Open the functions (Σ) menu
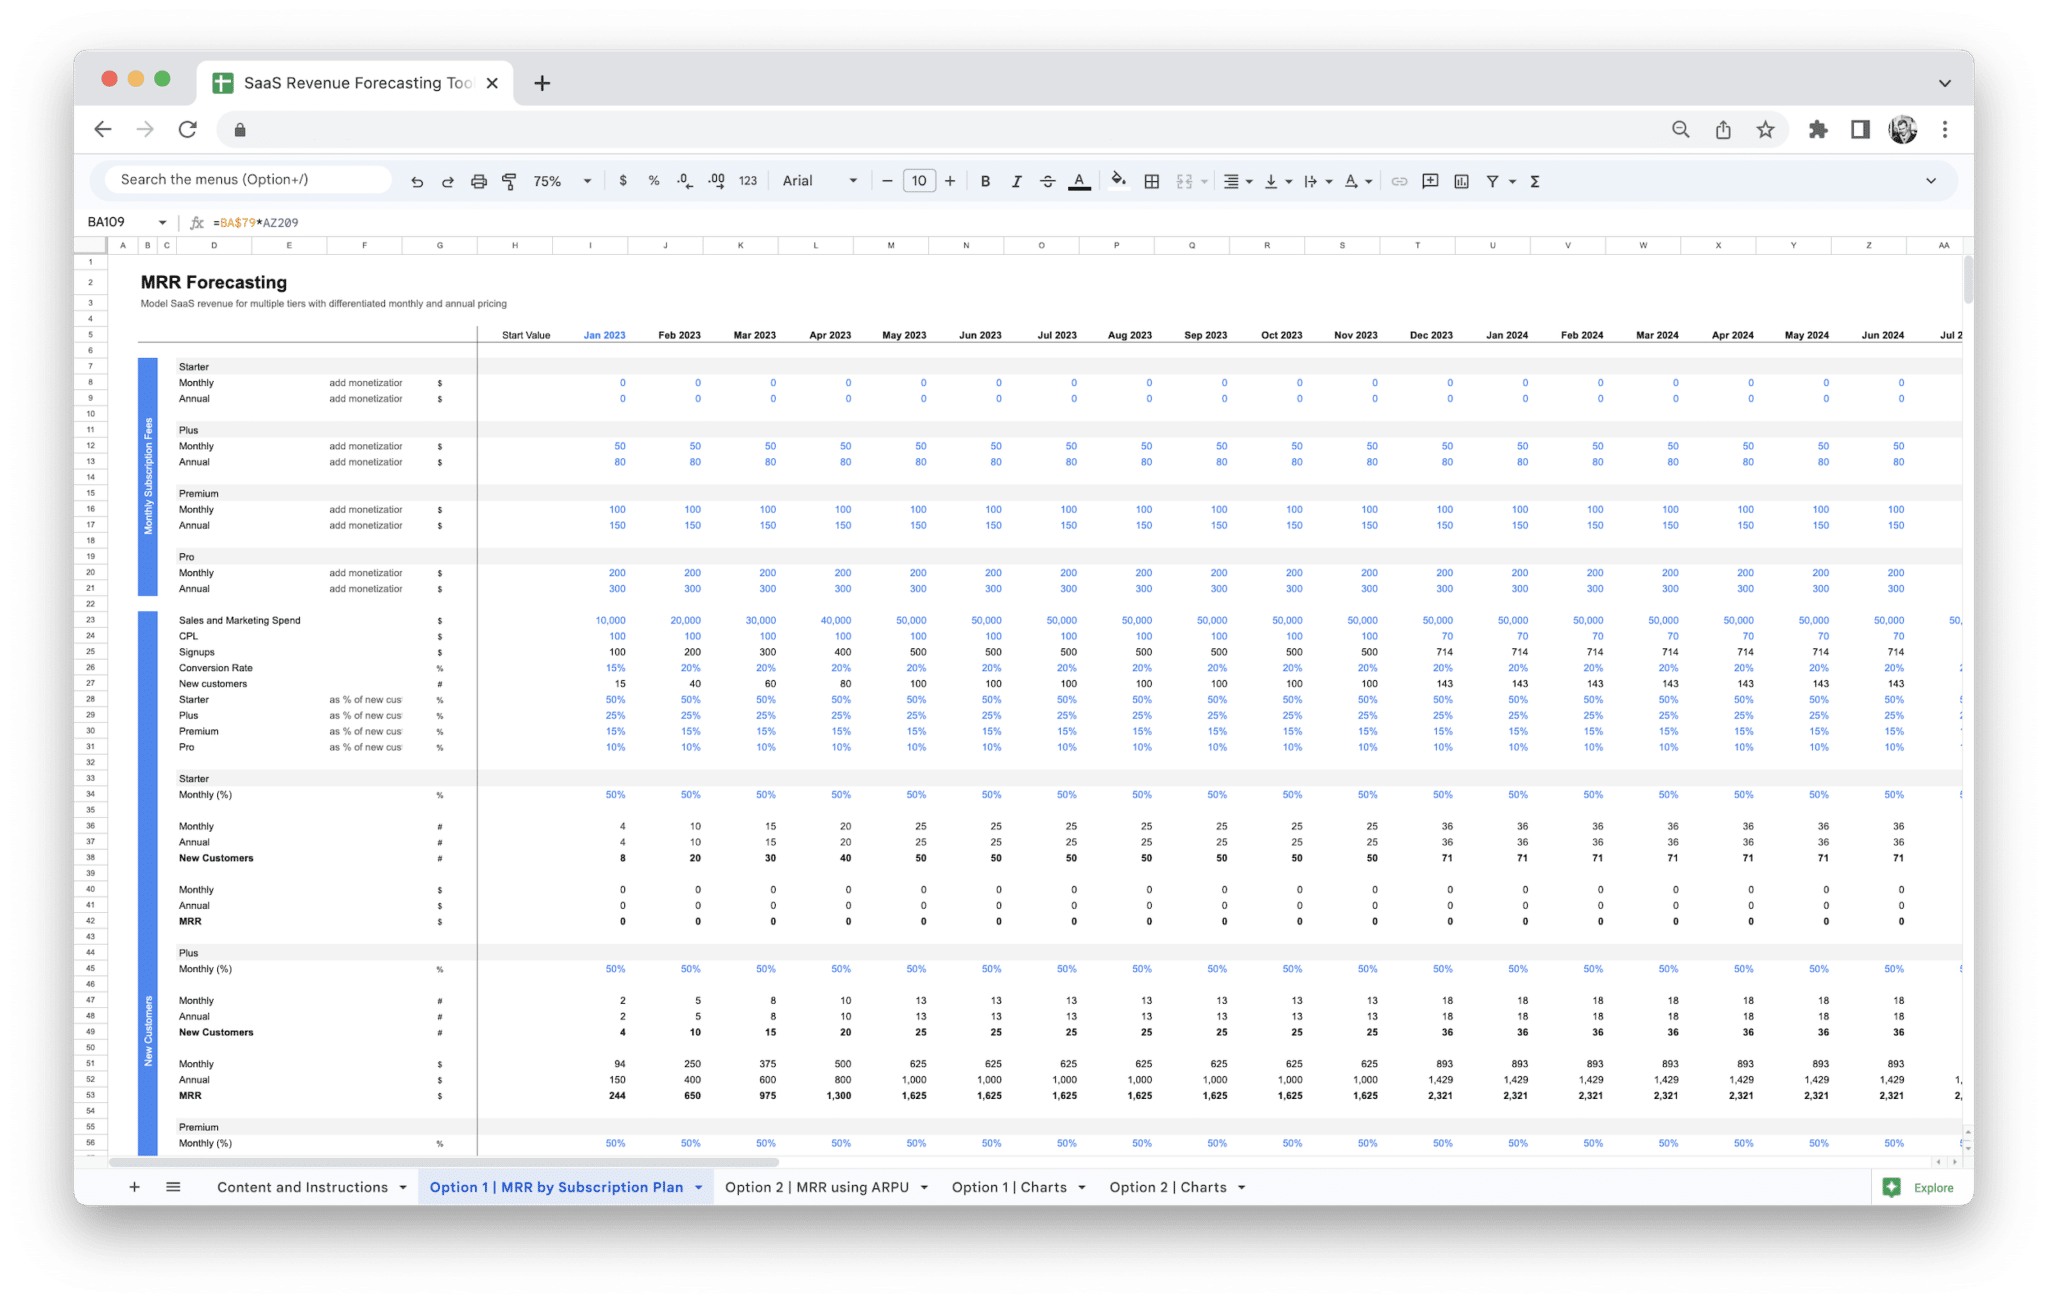Screen dimensions: 2048x1303 (x=1533, y=181)
